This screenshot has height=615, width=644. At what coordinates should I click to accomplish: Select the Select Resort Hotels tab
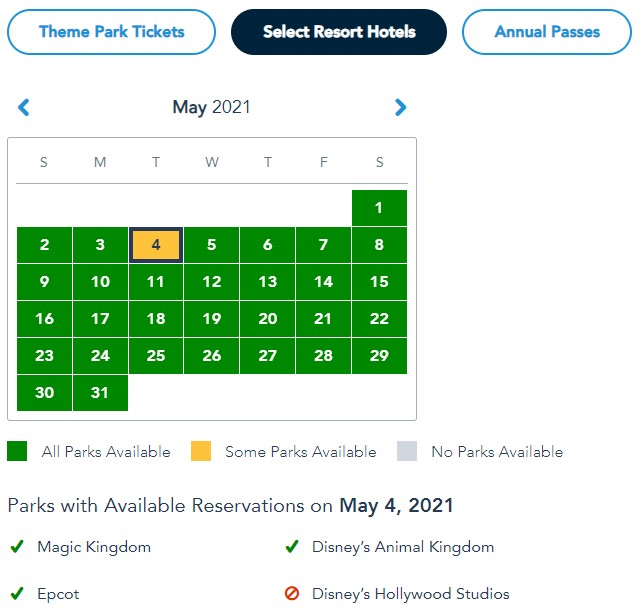[339, 32]
